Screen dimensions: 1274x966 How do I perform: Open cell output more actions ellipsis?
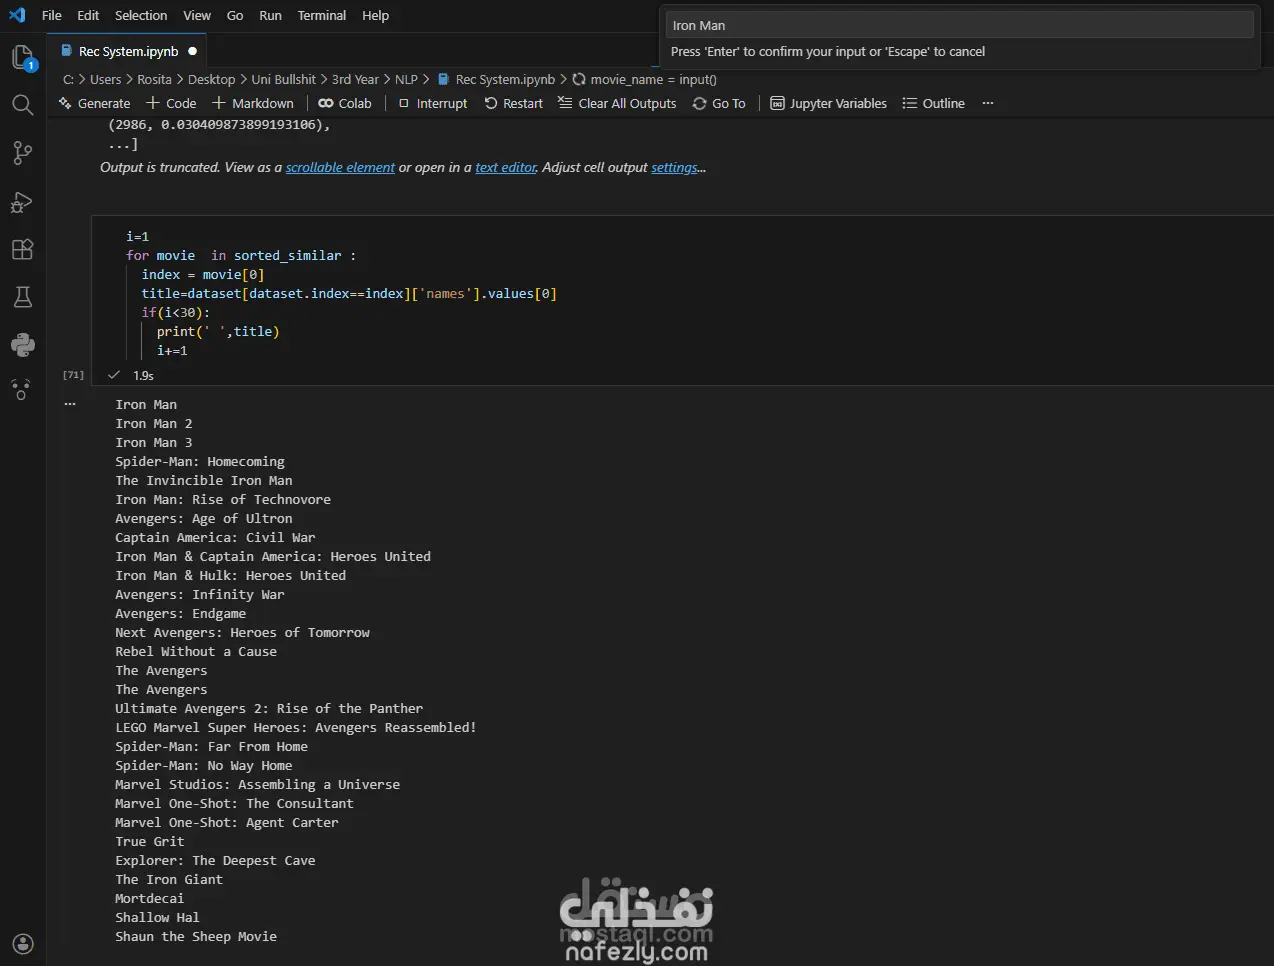tap(70, 404)
